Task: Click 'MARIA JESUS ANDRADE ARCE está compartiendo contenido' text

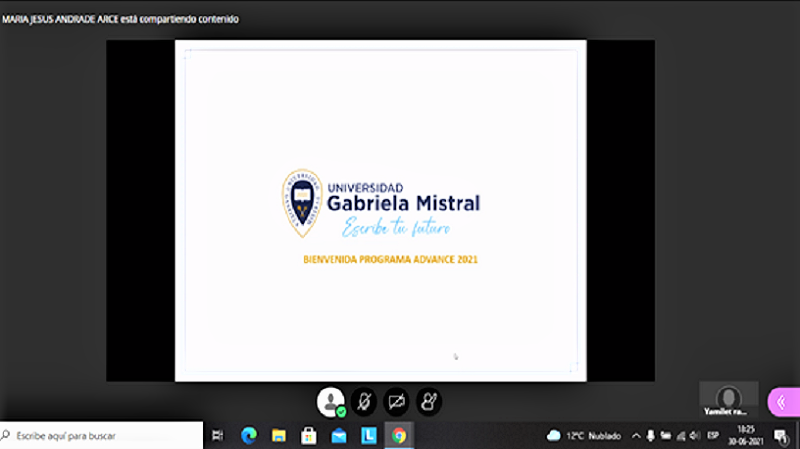Action: [120, 19]
